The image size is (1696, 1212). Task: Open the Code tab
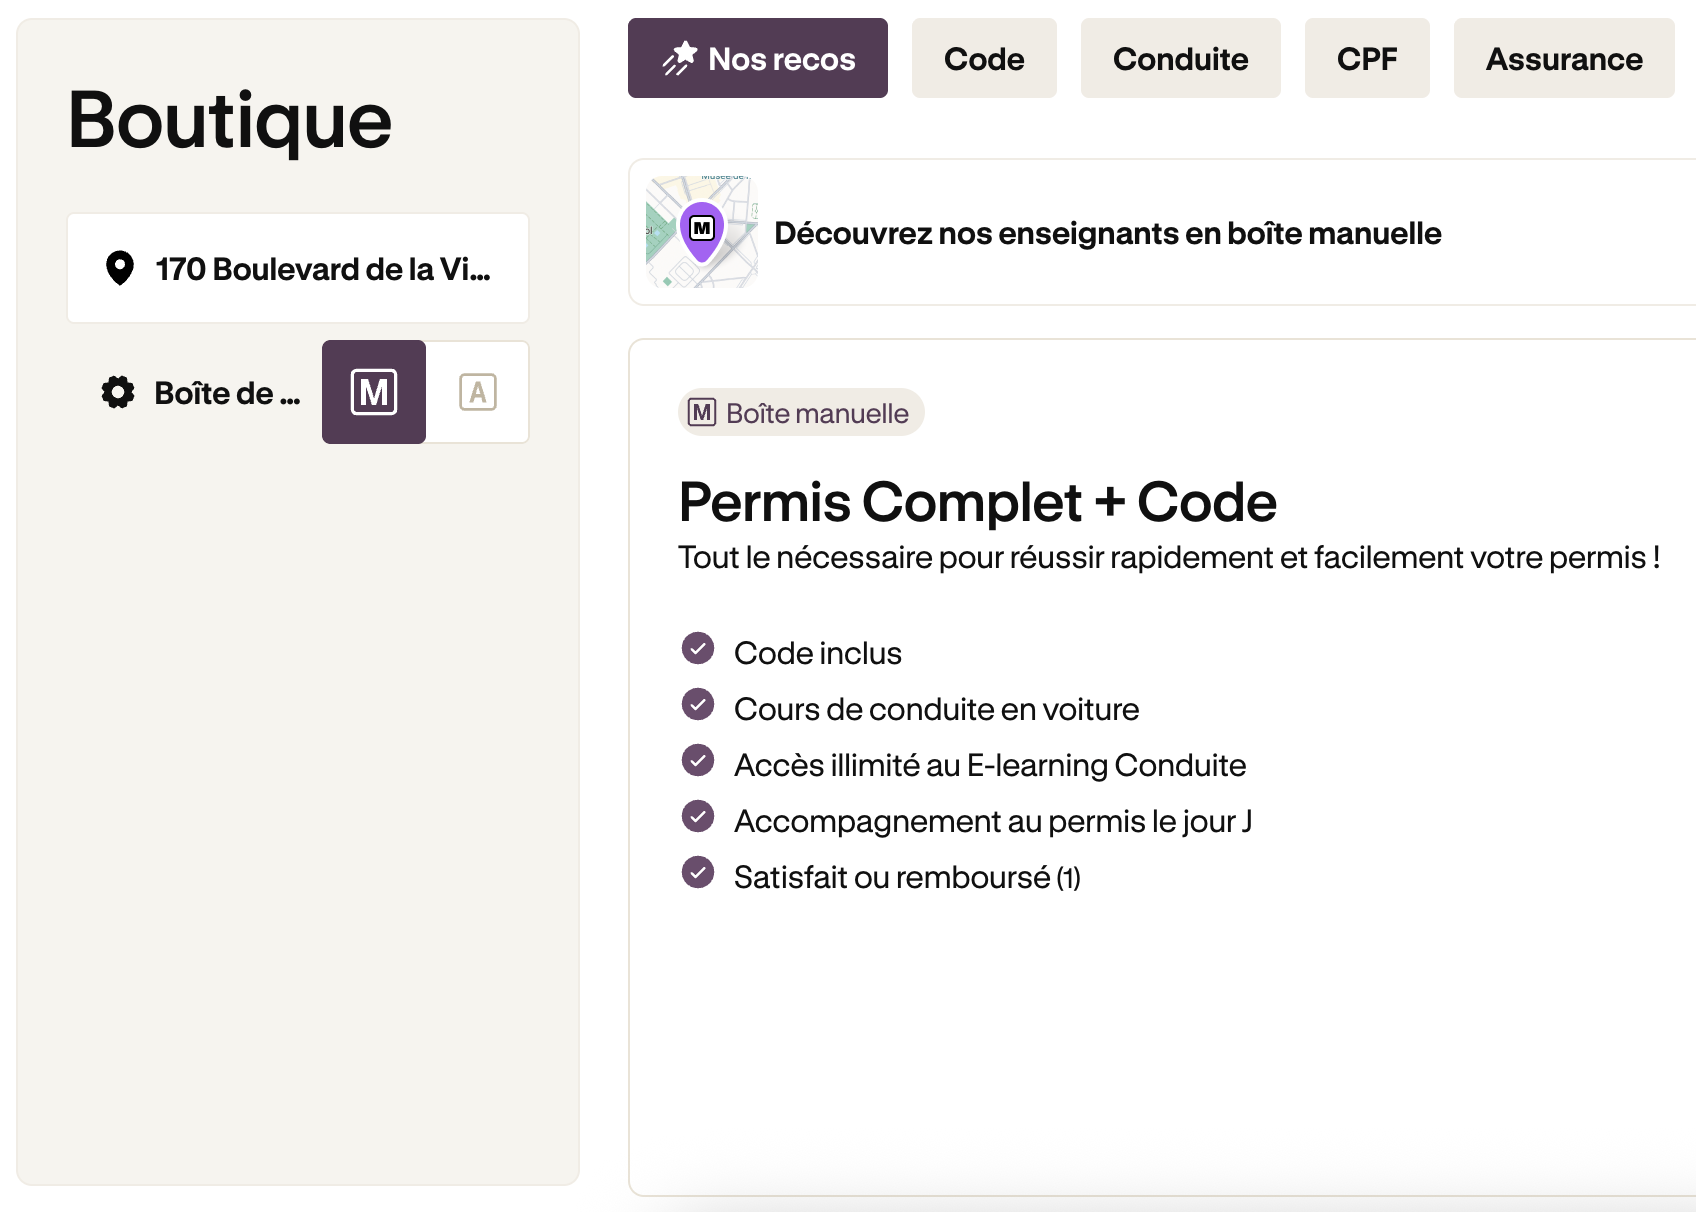984,58
